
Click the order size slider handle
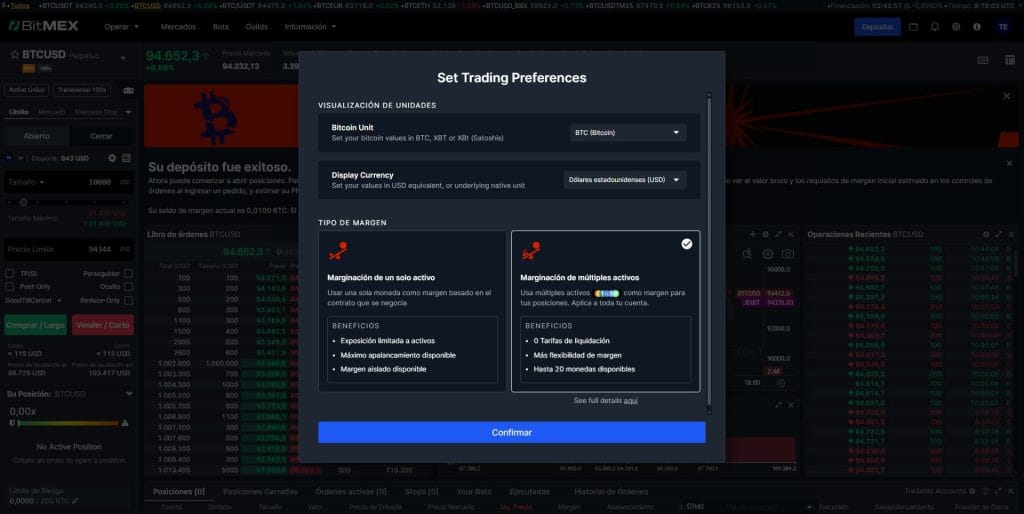click(x=23, y=204)
